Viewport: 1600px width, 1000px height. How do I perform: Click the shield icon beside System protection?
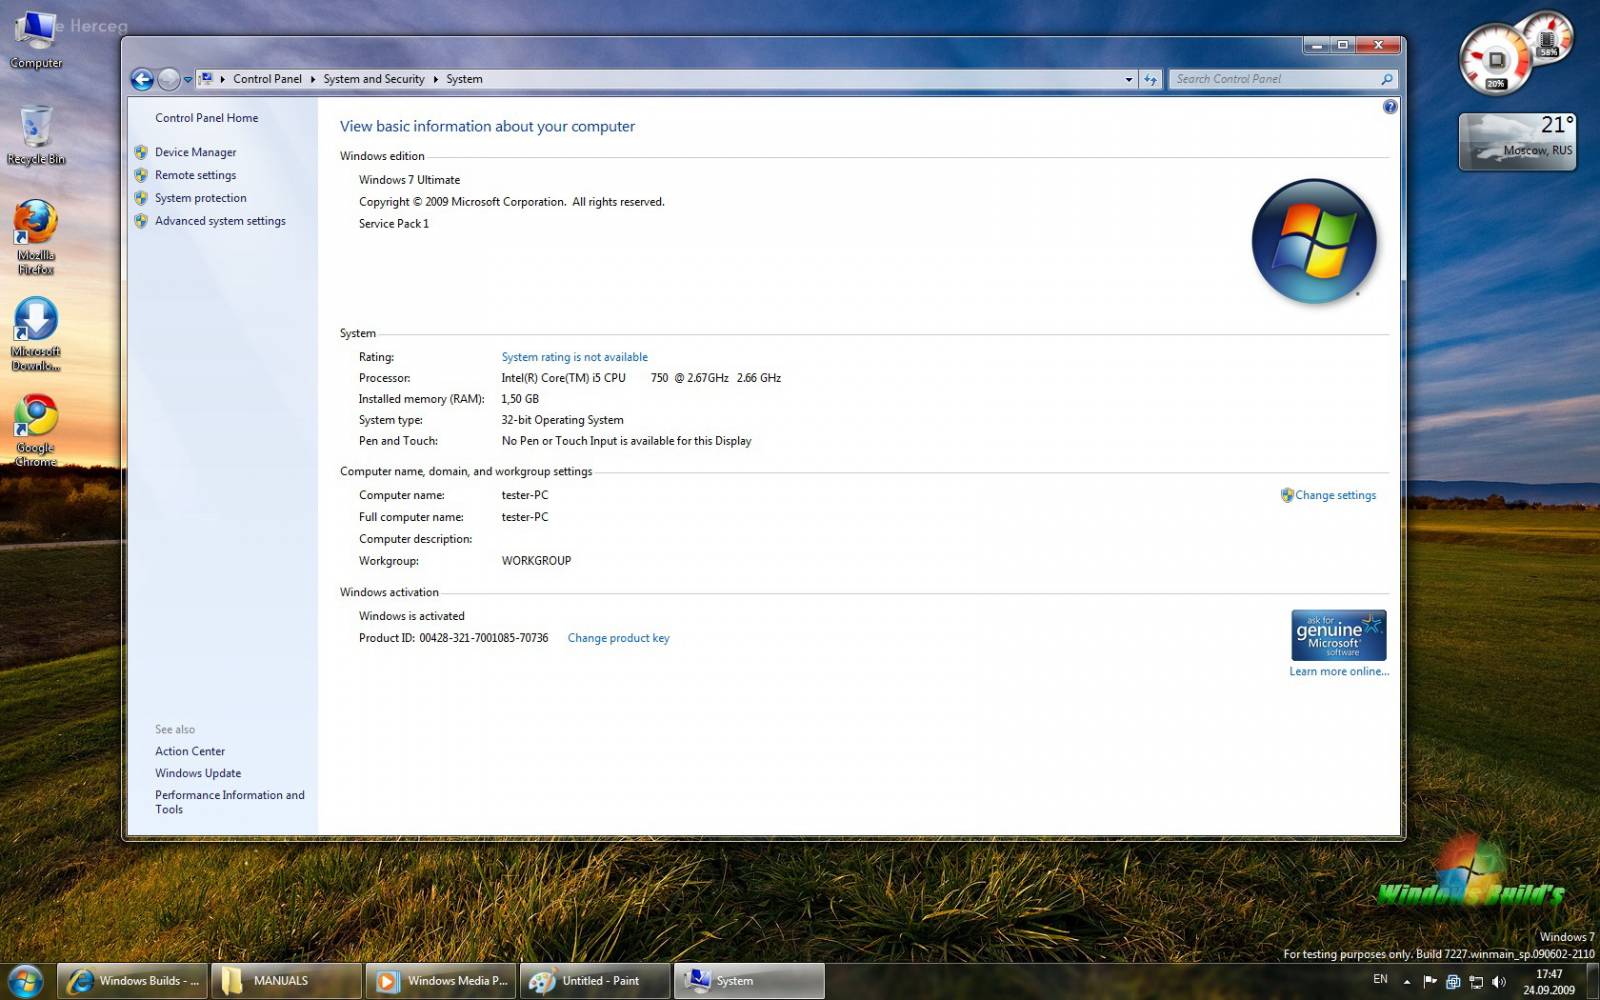point(141,198)
